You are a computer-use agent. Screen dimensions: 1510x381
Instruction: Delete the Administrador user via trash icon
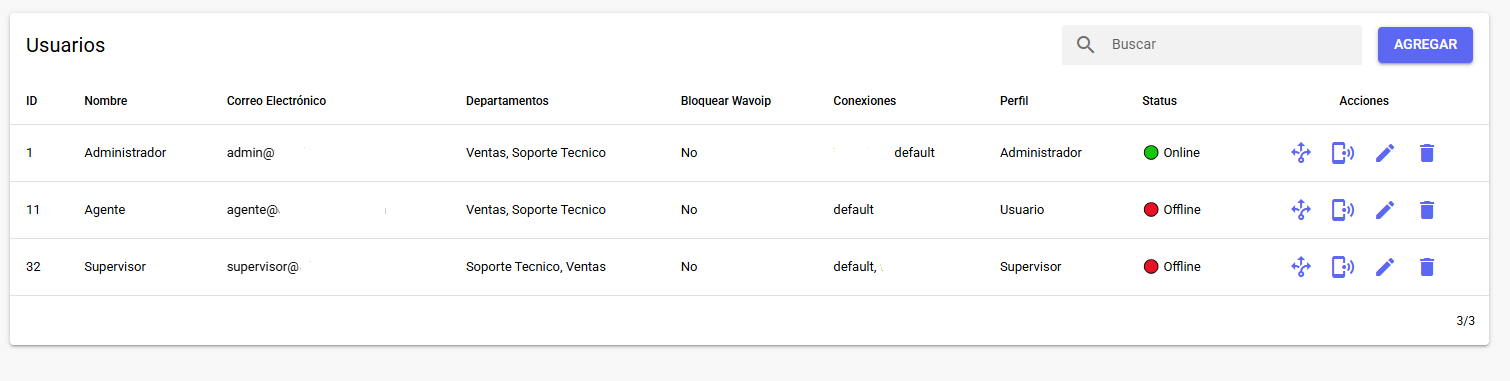(1427, 153)
